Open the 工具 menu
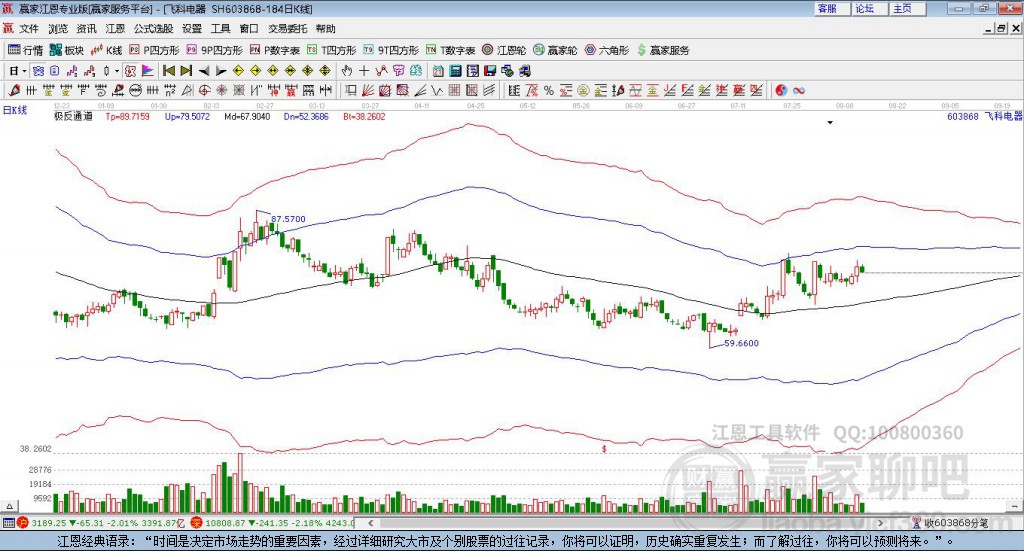The width and height of the screenshot is (1024, 551). (221, 29)
